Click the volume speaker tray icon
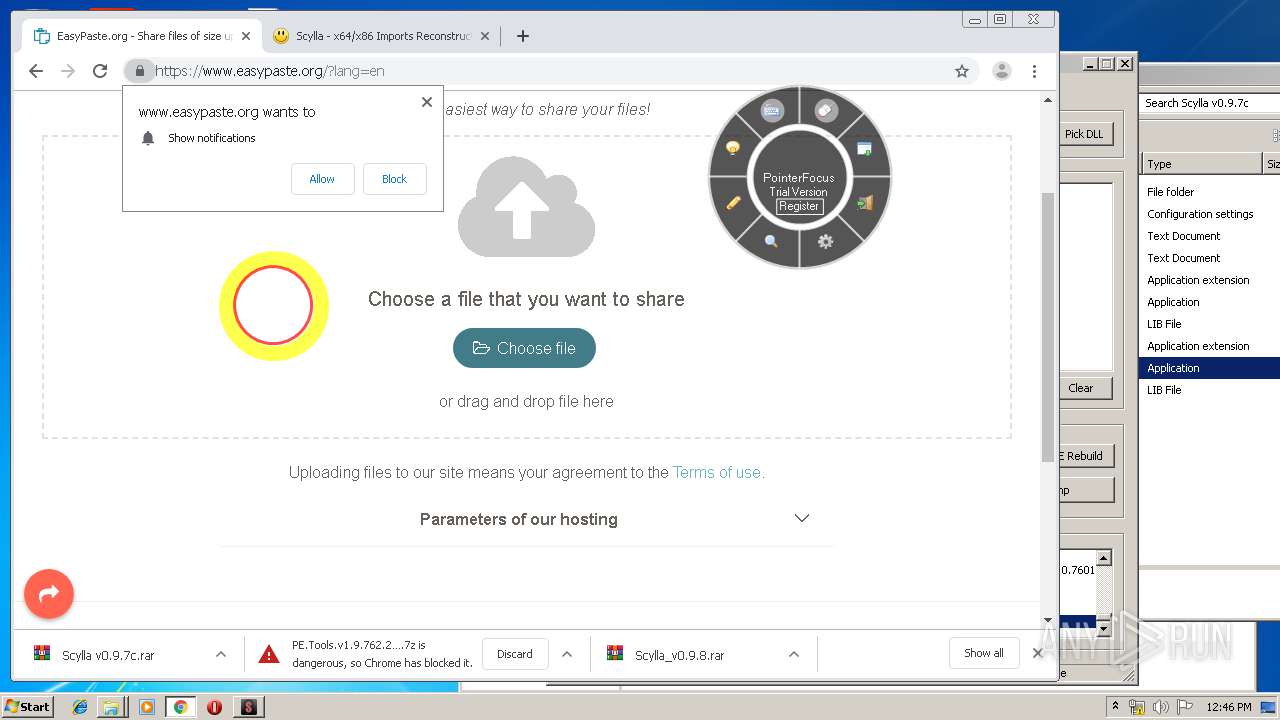Viewport: 1280px width, 720px height. 1161,707
